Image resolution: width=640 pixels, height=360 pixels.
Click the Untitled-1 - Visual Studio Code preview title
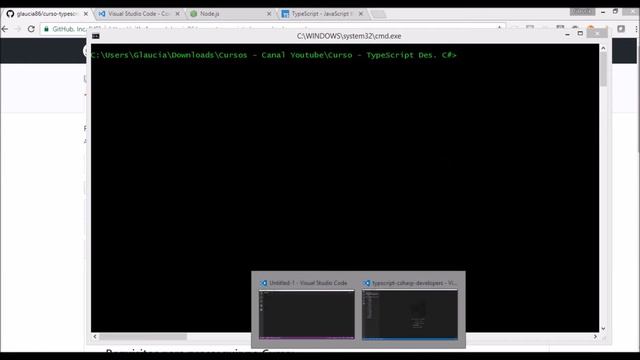tap(308, 283)
